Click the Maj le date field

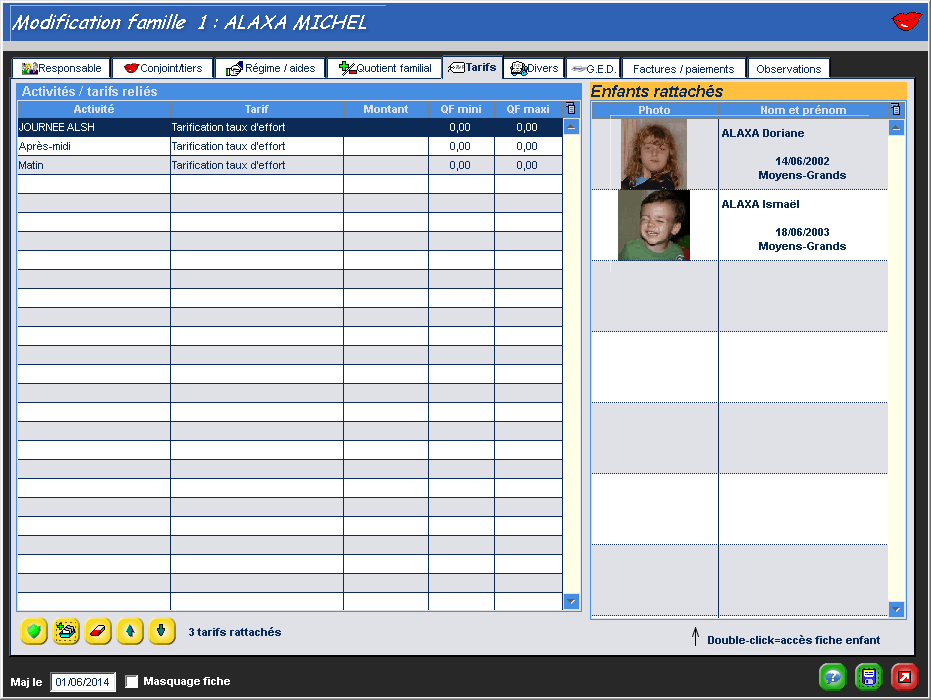(x=84, y=682)
